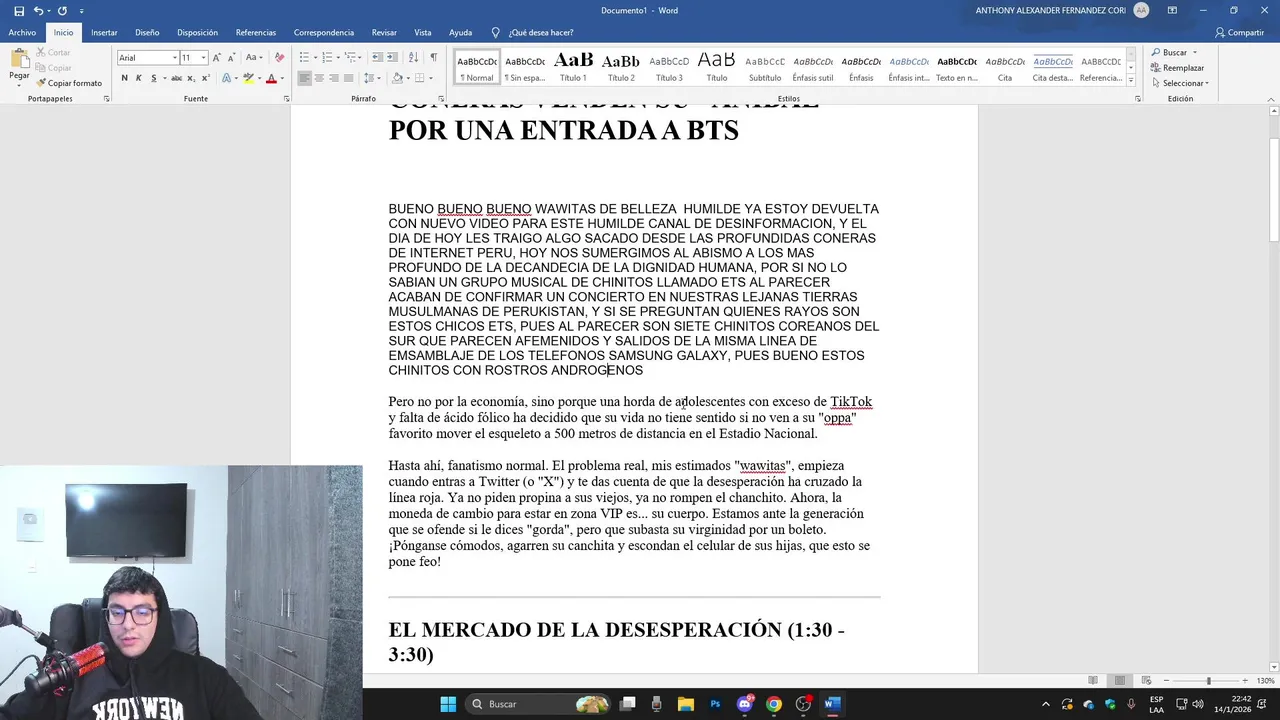1280x720 pixels.
Task: Open Discord from the taskbar
Action: click(x=745, y=704)
